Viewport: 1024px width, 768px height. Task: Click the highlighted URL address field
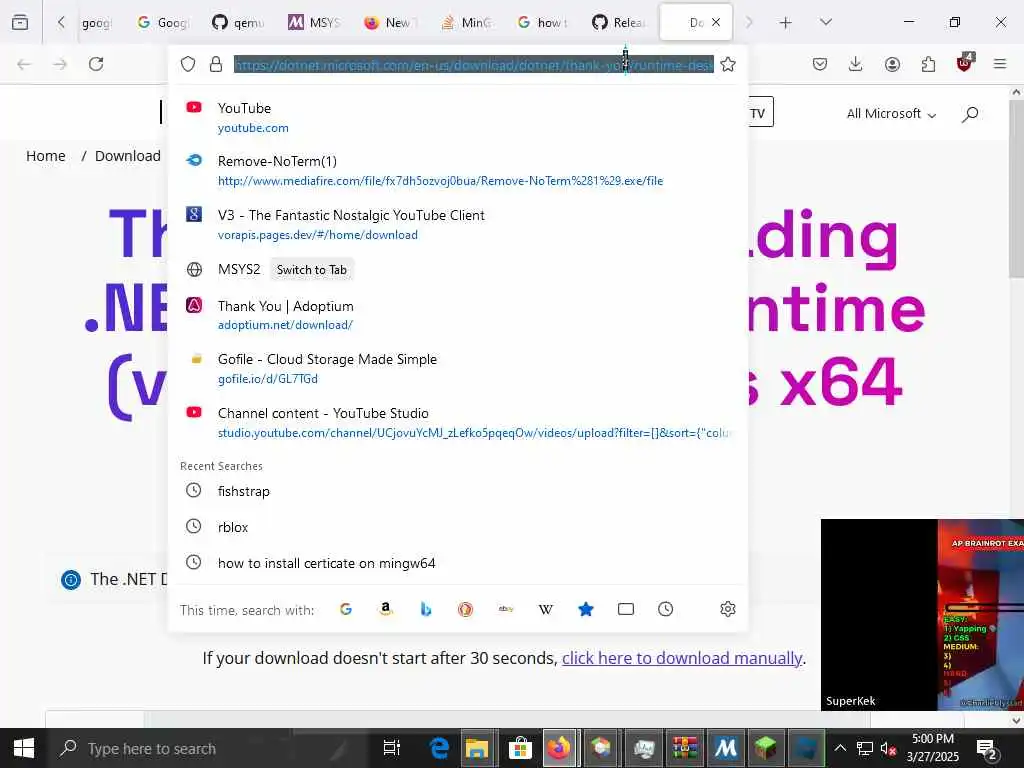[473, 65]
